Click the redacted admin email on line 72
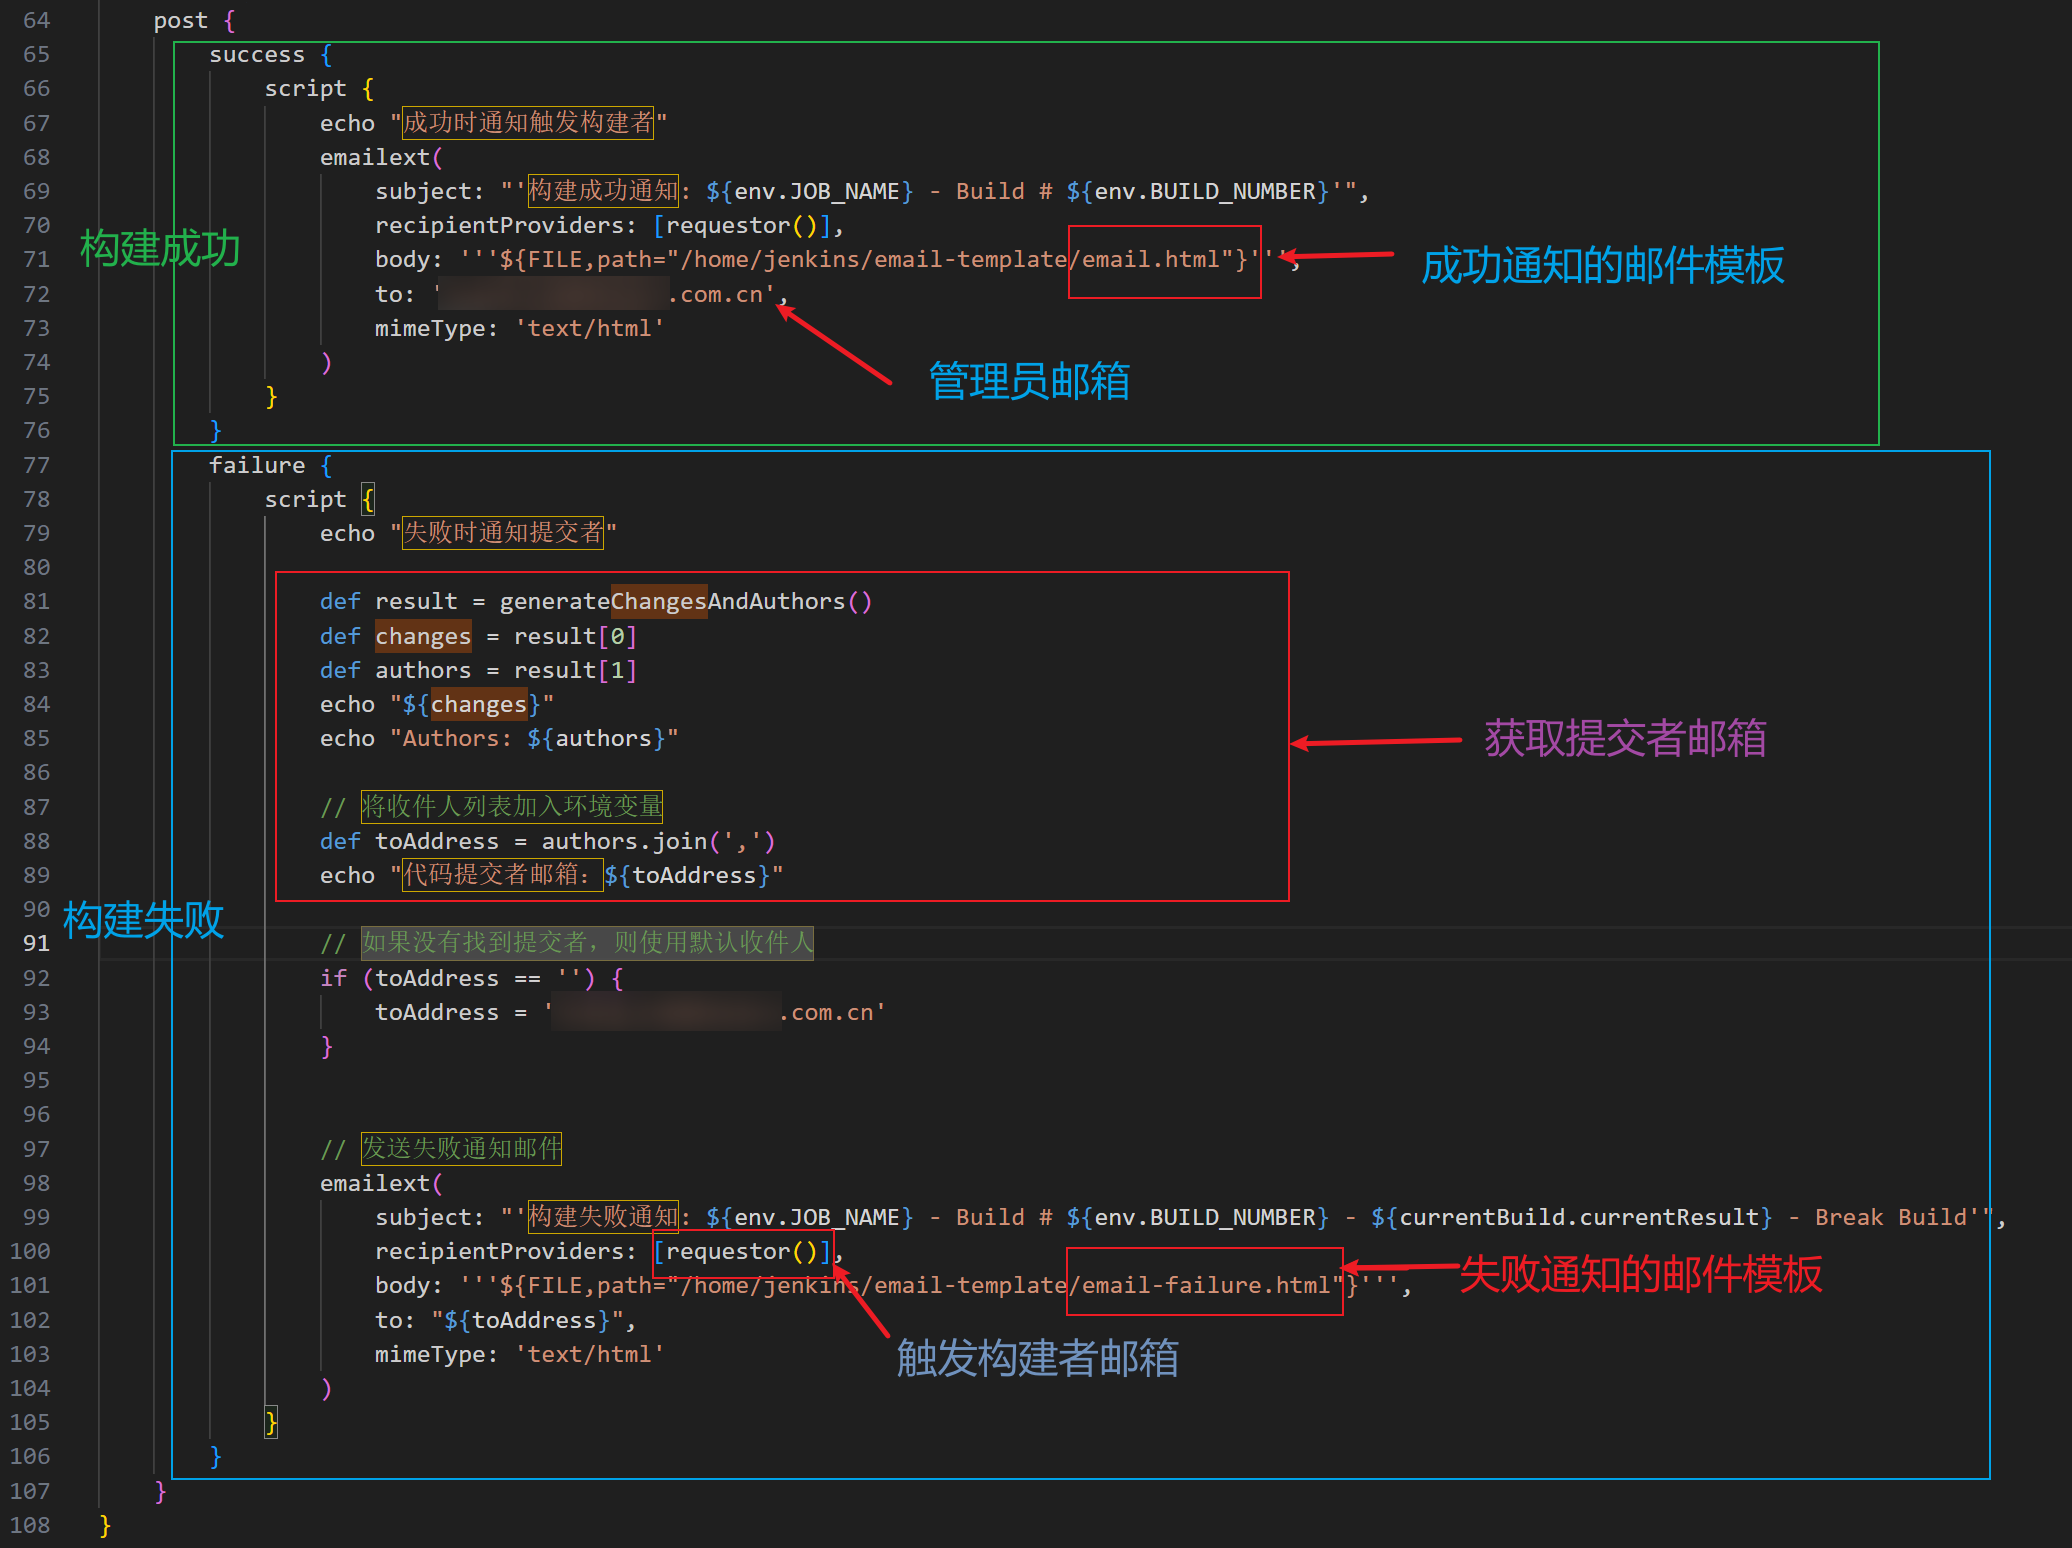2072x1548 pixels. coord(553,294)
